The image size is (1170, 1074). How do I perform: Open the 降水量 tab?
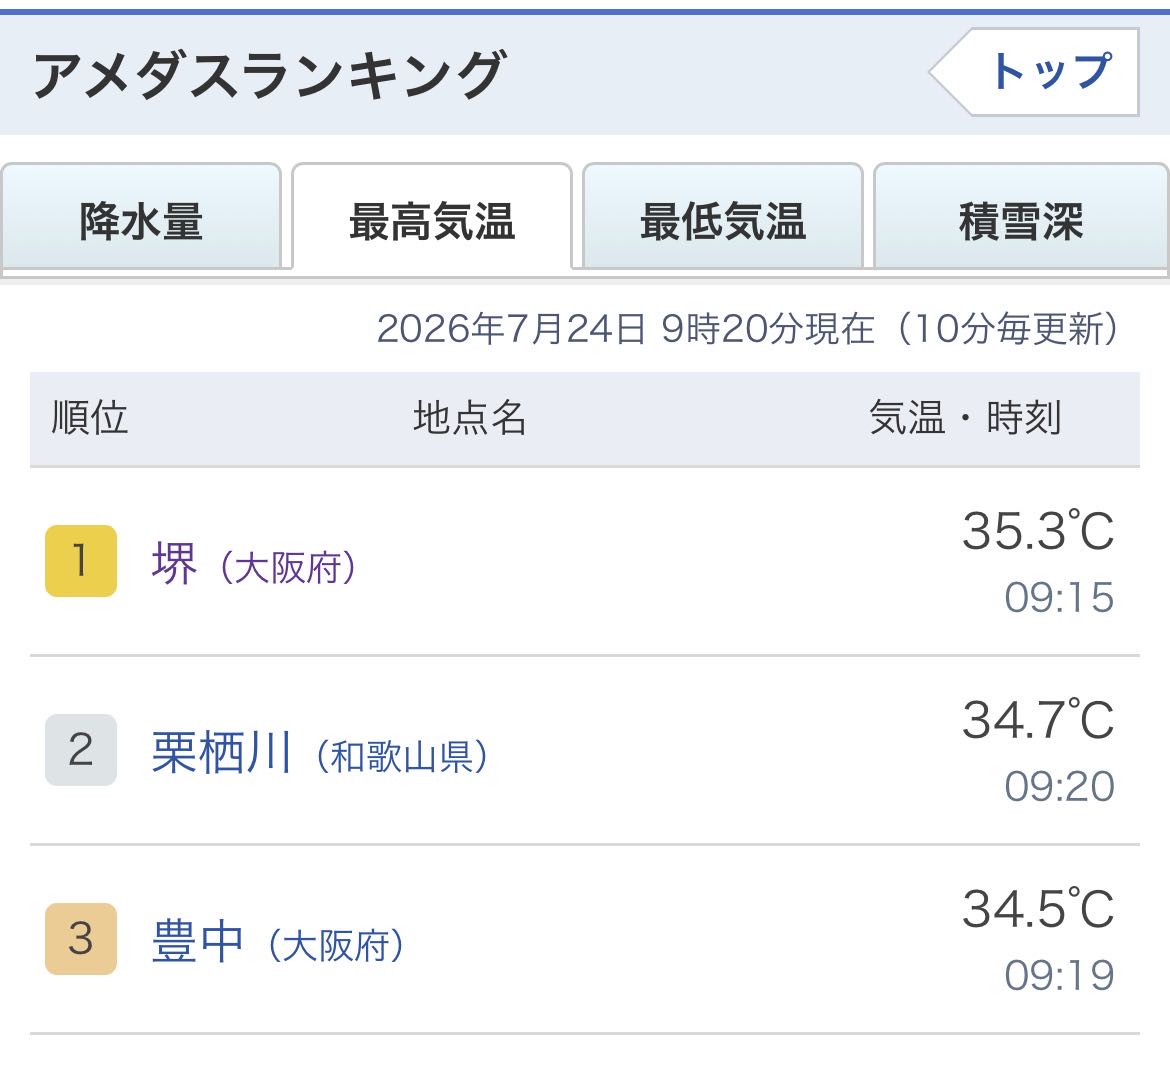(x=141, y=218)
